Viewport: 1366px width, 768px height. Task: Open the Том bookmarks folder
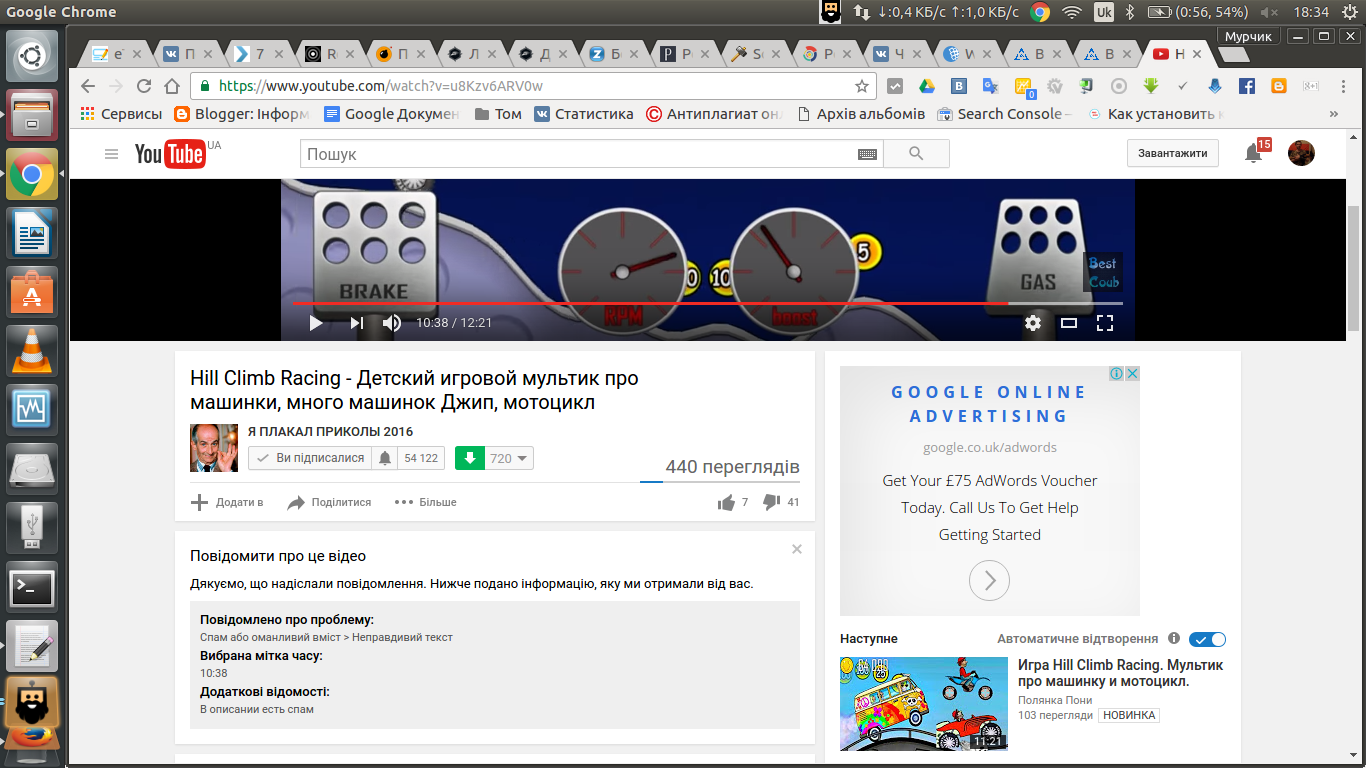[498, 114]
